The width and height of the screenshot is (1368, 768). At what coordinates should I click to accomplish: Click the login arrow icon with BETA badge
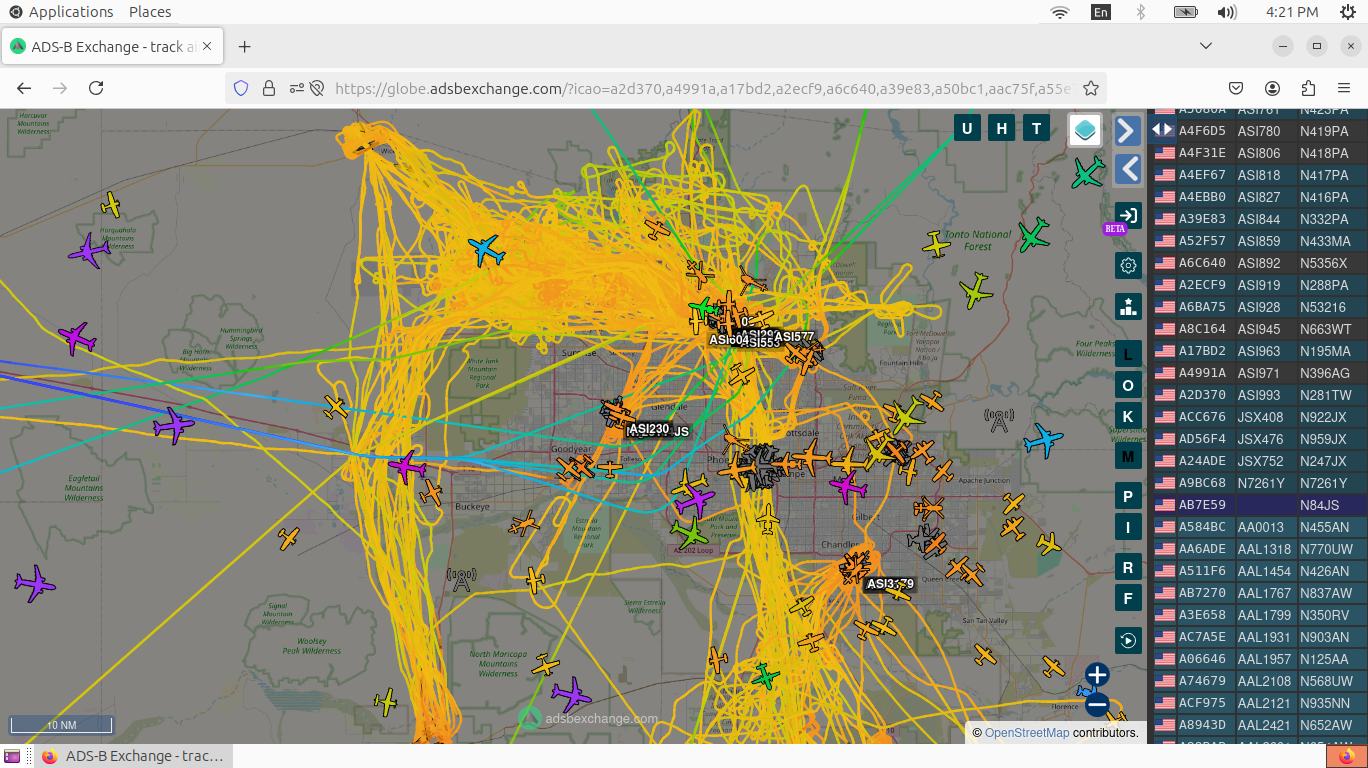click(1128, 216)
